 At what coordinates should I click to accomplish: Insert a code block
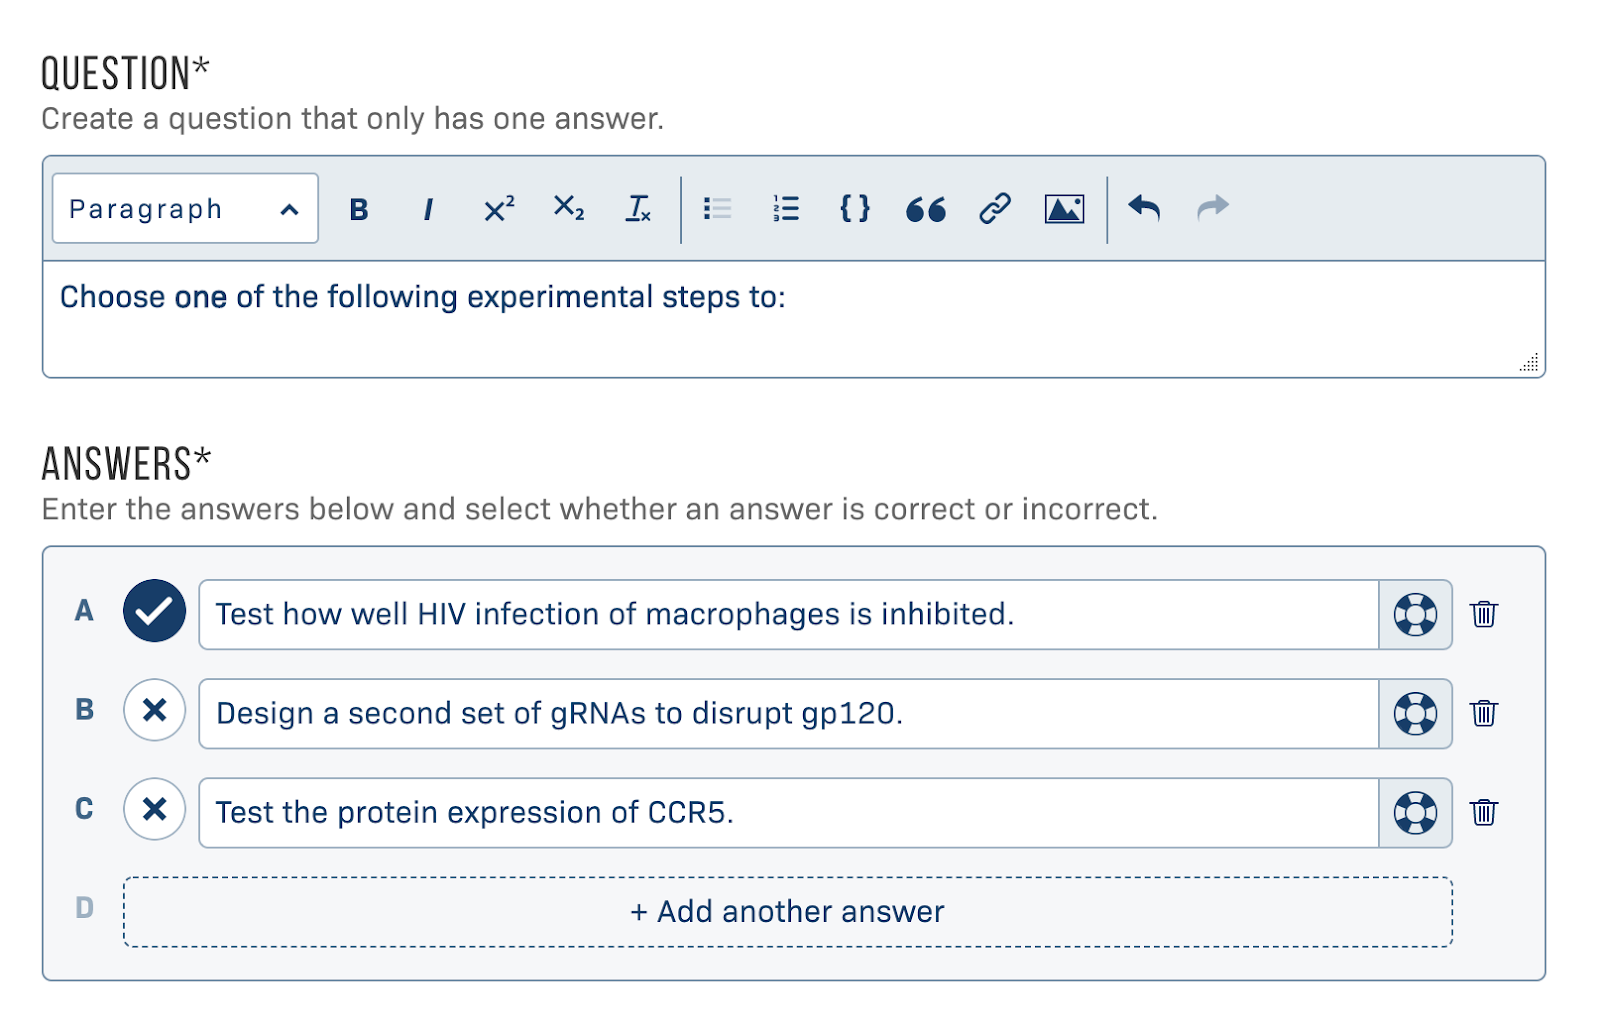(855, 209)
